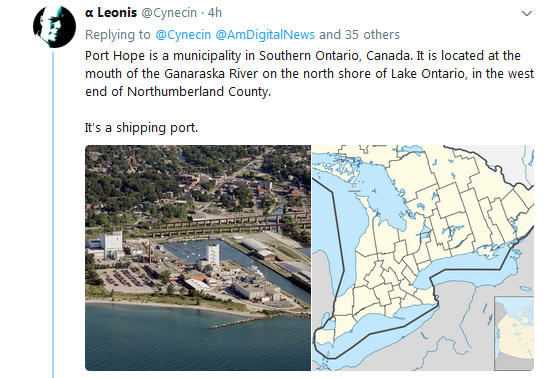The width and height of the screenshot is (550, 378).
Task: Select the 'Replying to' label text
Action: pyautogui.click(x=118, y=35)
